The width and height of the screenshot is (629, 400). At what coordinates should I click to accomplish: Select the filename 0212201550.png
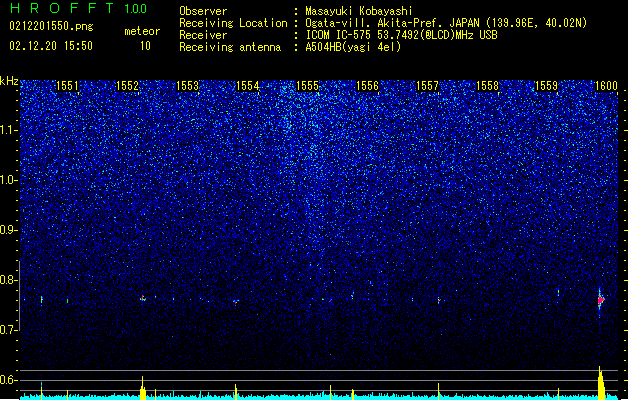click(x=51, y=26)
